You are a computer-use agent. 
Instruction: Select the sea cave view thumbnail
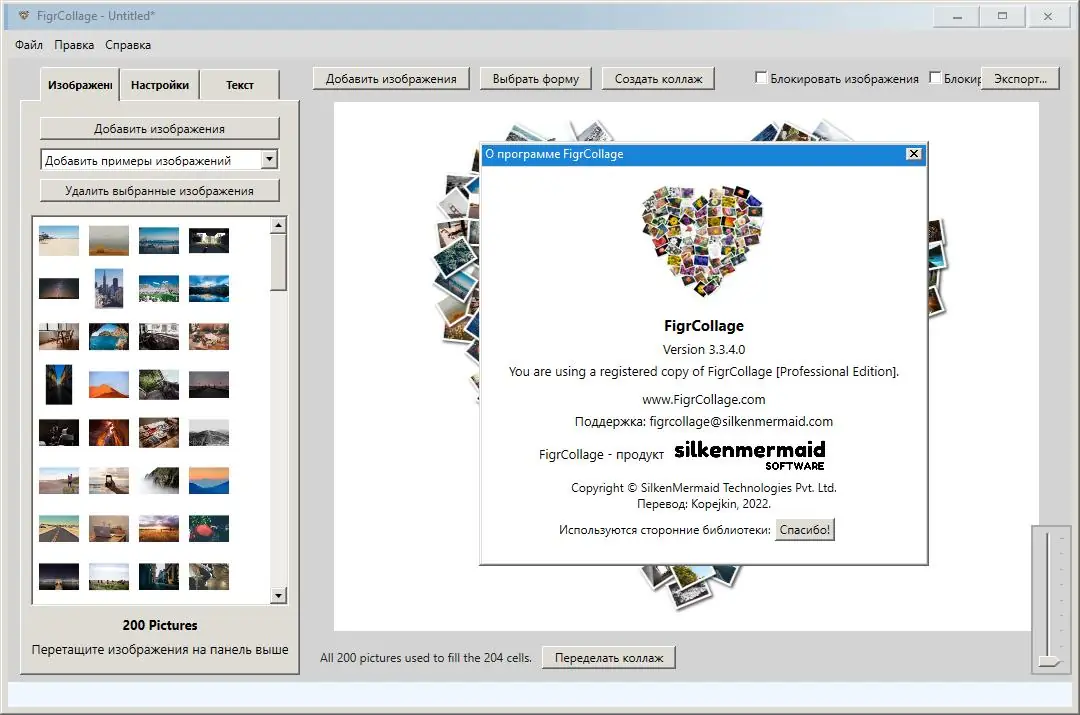pyautogui.click(x=109, y=336)
